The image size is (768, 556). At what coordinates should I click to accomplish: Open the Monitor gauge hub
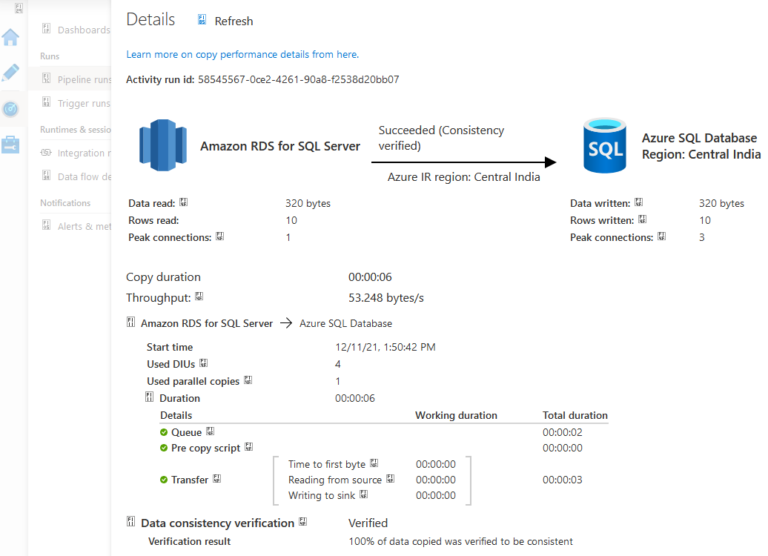click(x=11, y=109)
